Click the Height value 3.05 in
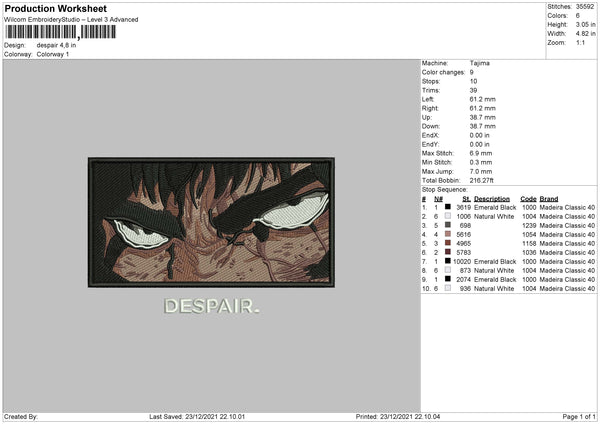Image resolution: width=600 pixels, height=424 pixels. pyautogui.click(x=585, y=24)
